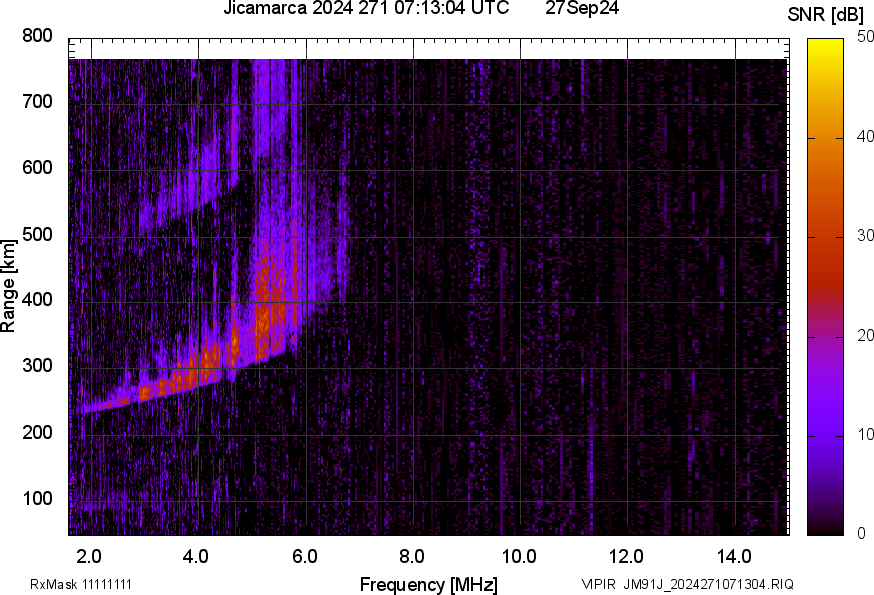This screenshot has height=595, width=874.
Task: Click the plot title 'Jicamarca 2024 271 07:13:04 UTC'
Action: (x=366, y=8)
